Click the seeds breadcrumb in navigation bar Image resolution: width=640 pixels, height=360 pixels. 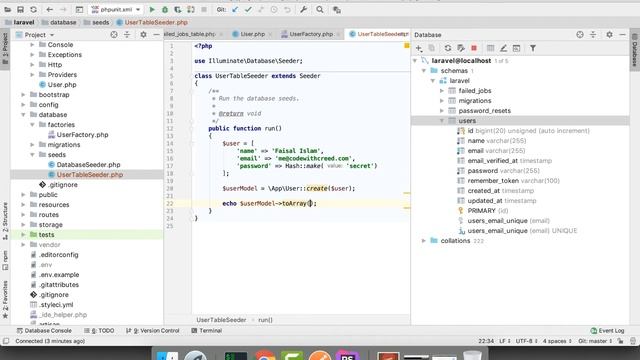[x=96, y=22]
